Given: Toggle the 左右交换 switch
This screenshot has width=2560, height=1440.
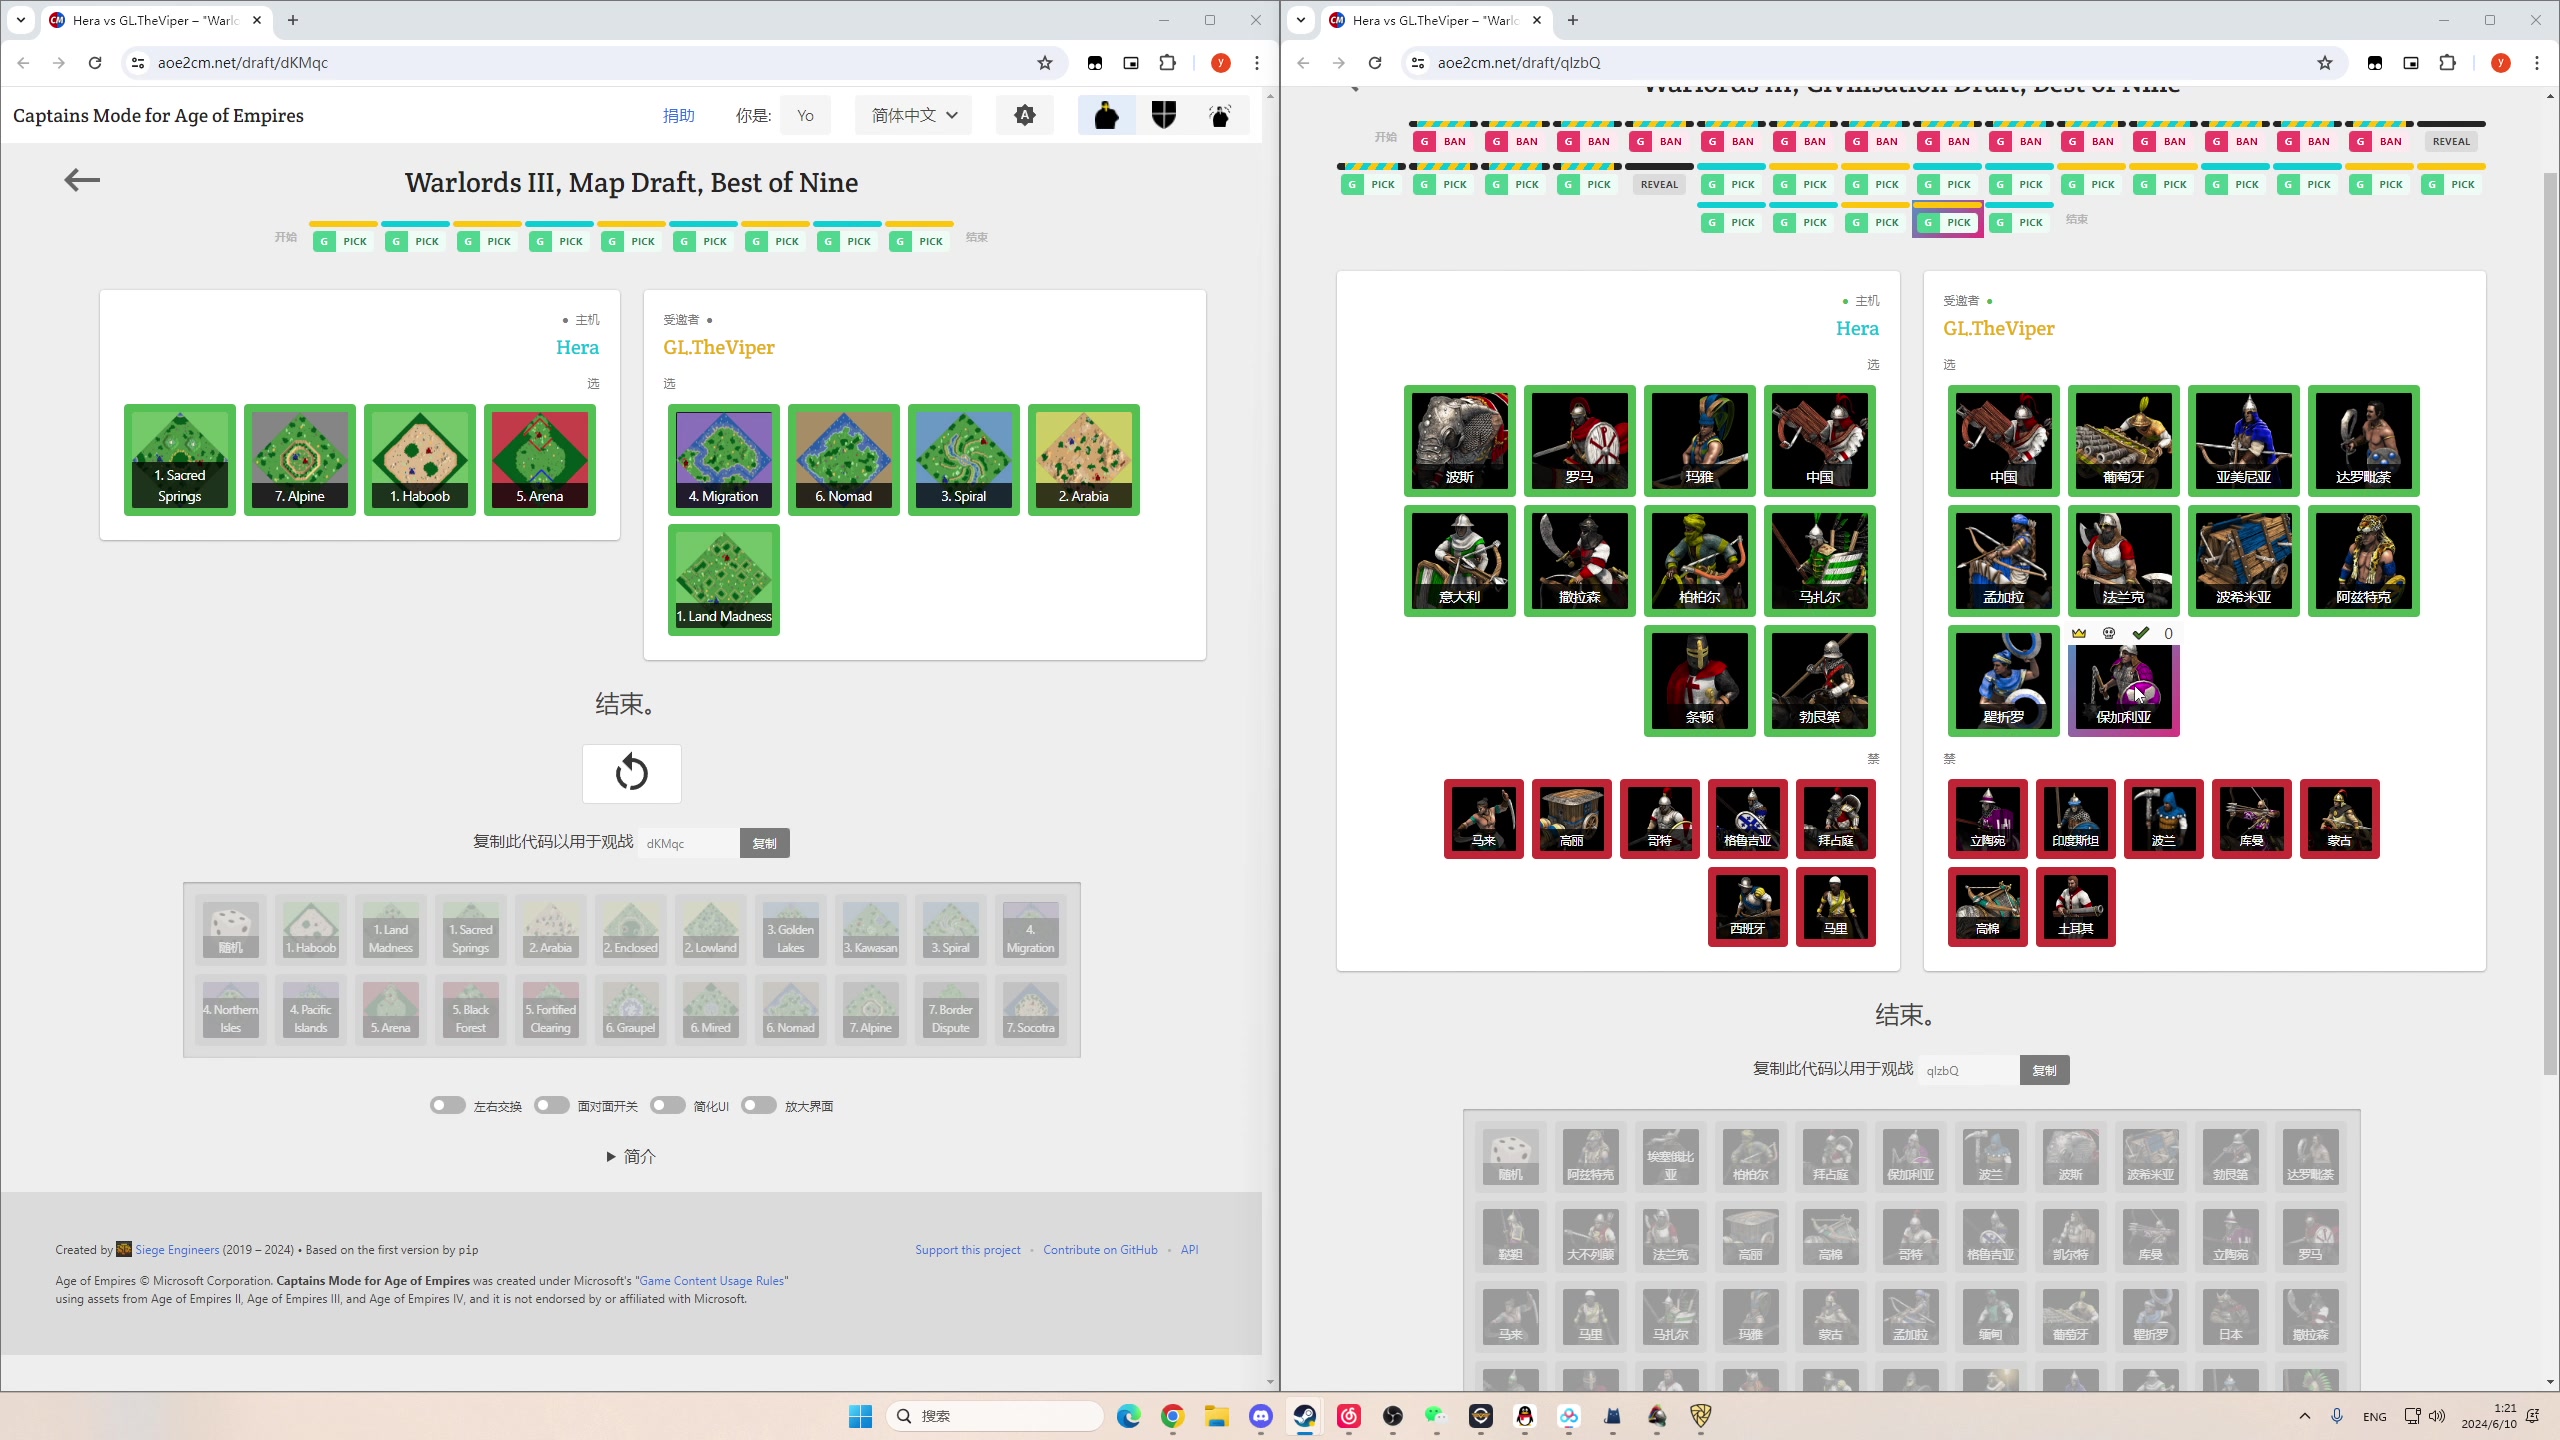Looking at the screenshot, I should [x=447, y=1105].
